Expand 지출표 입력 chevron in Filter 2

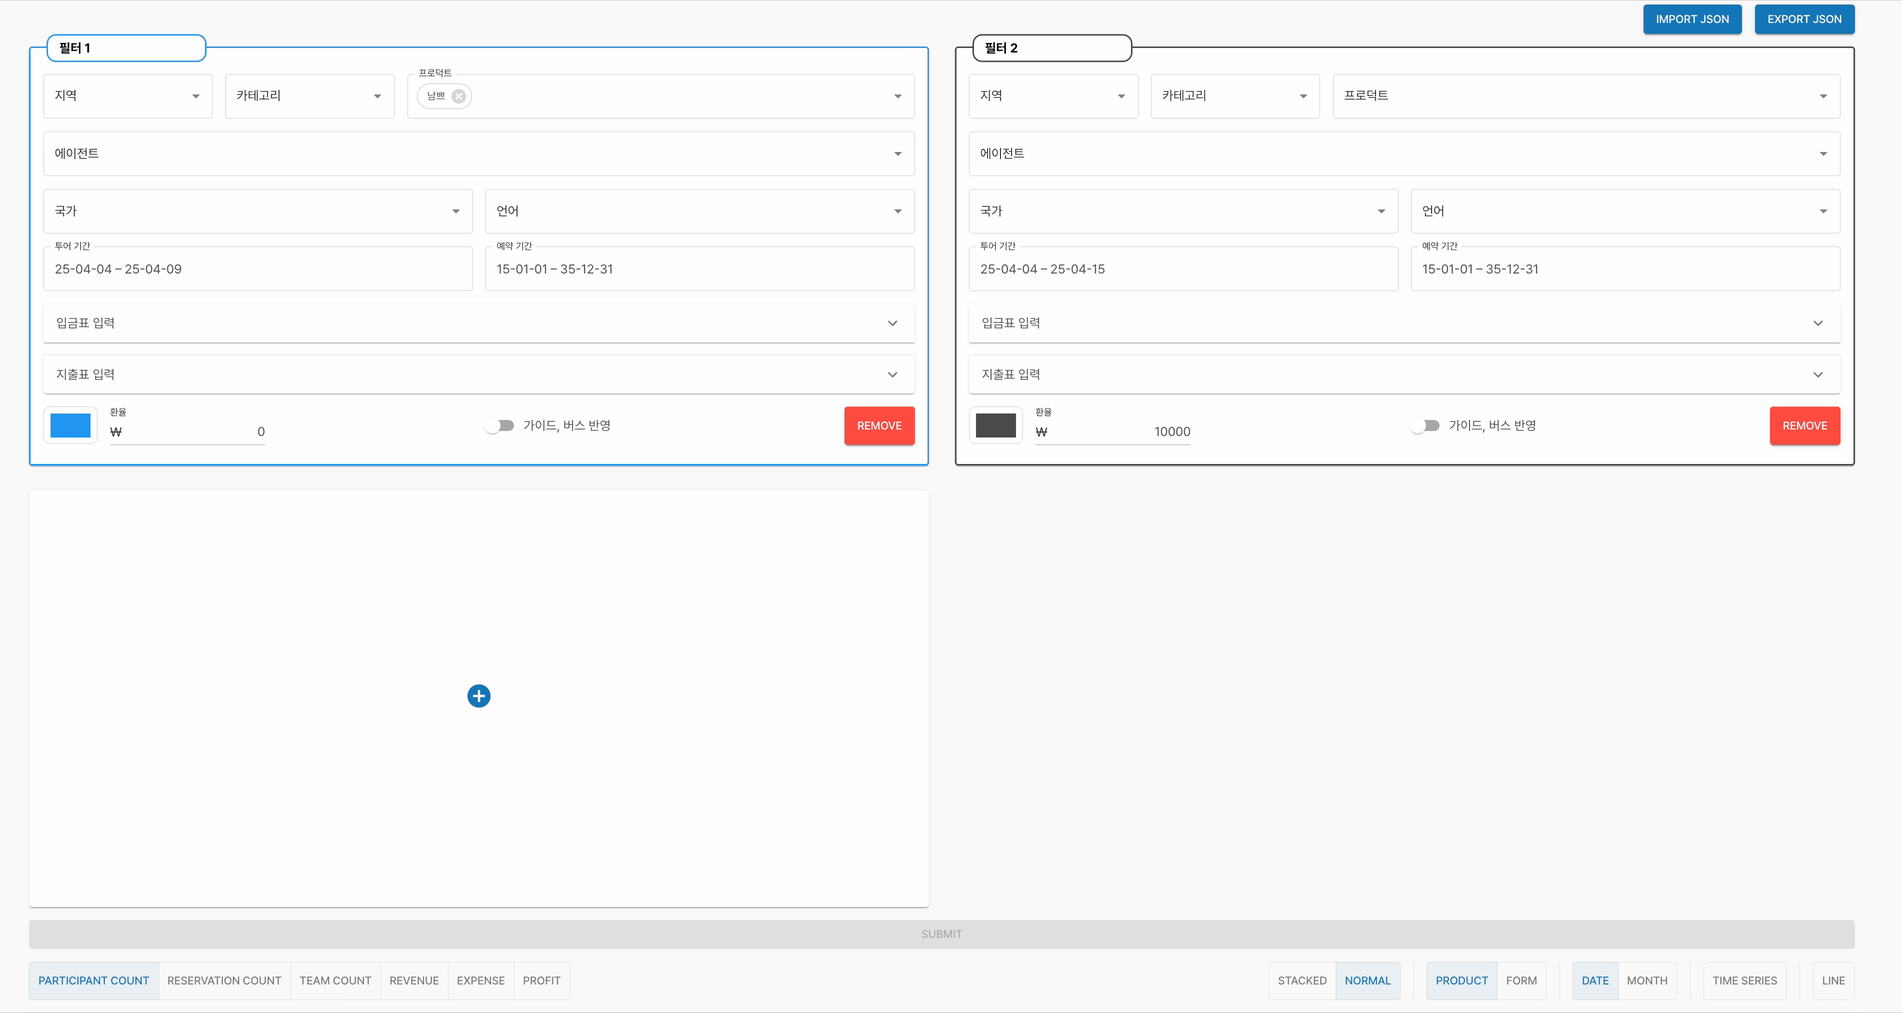tap(1817, 375)
